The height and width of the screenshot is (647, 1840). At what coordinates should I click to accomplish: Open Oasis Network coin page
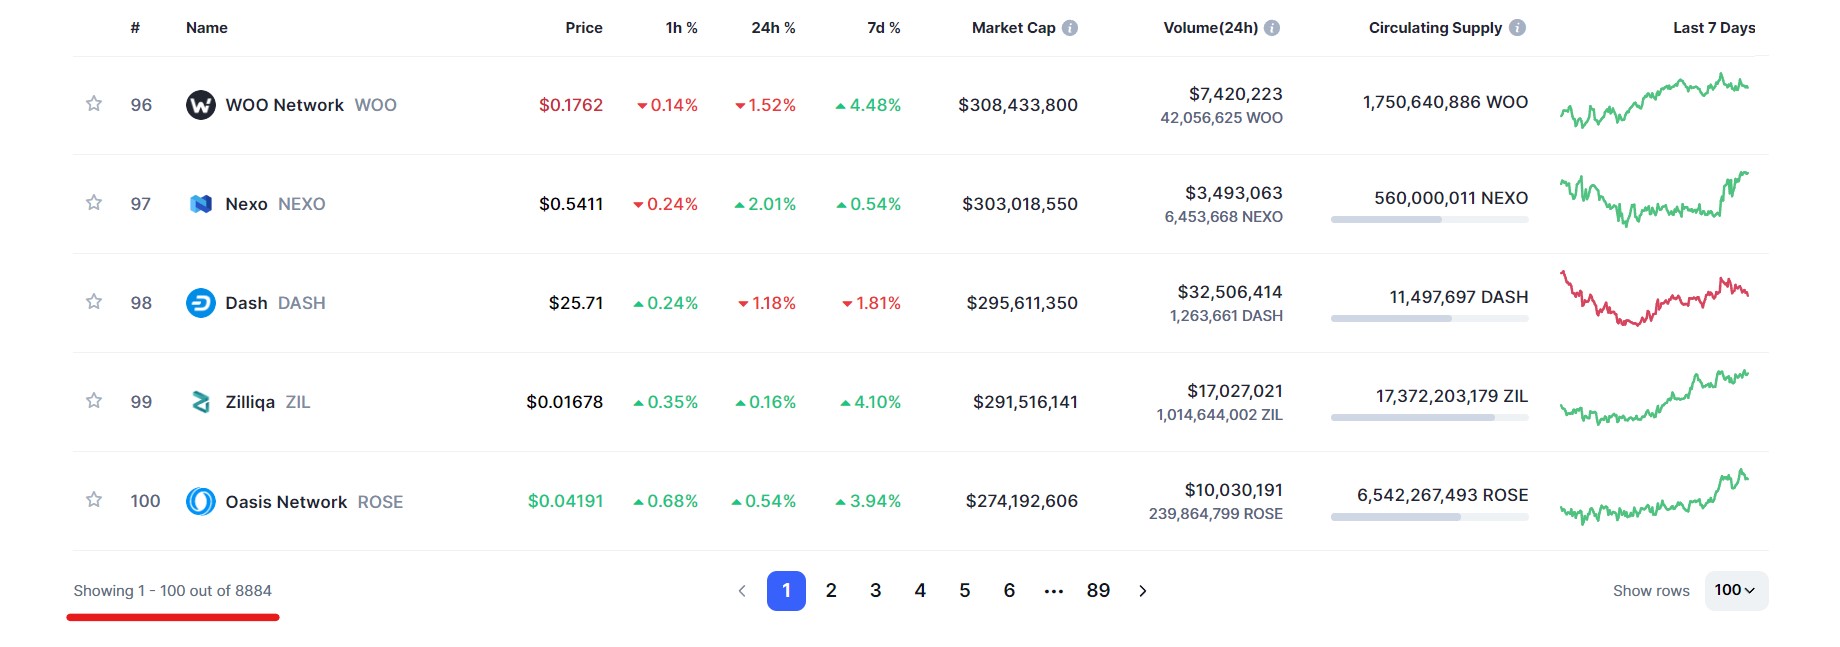pyautogui.click(x=314, y=502)
